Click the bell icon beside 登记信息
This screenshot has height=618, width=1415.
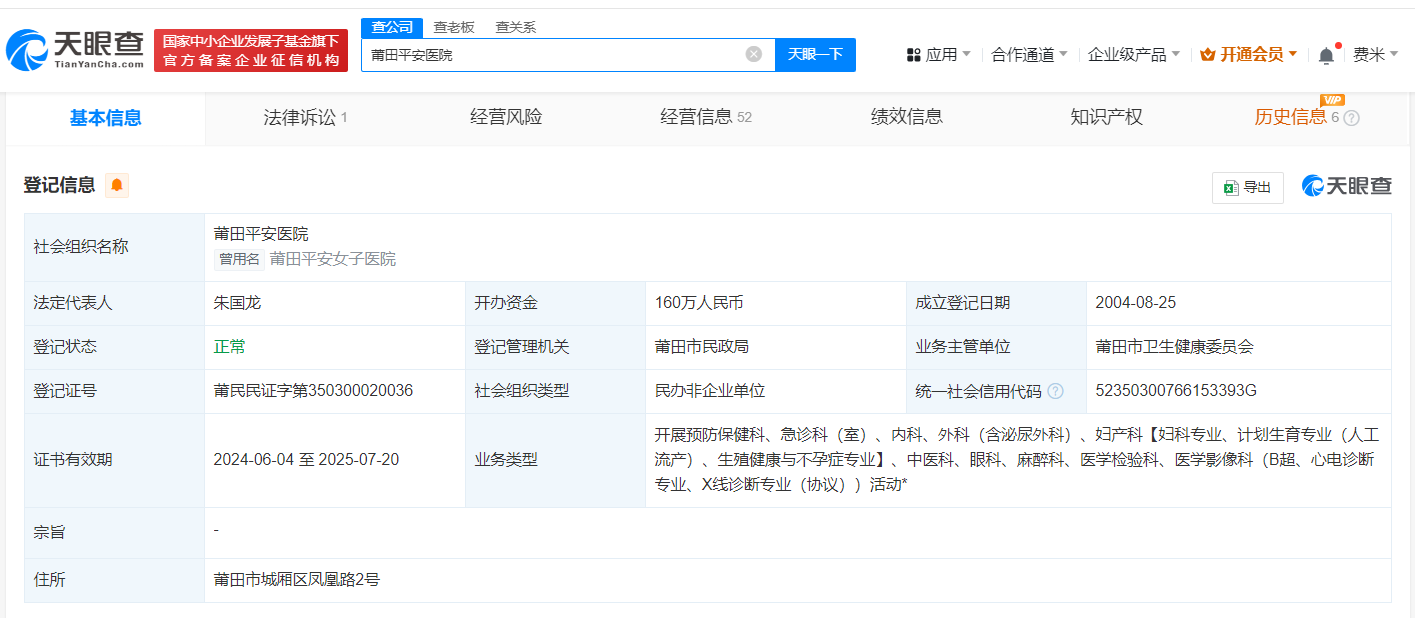coord(116,186)
